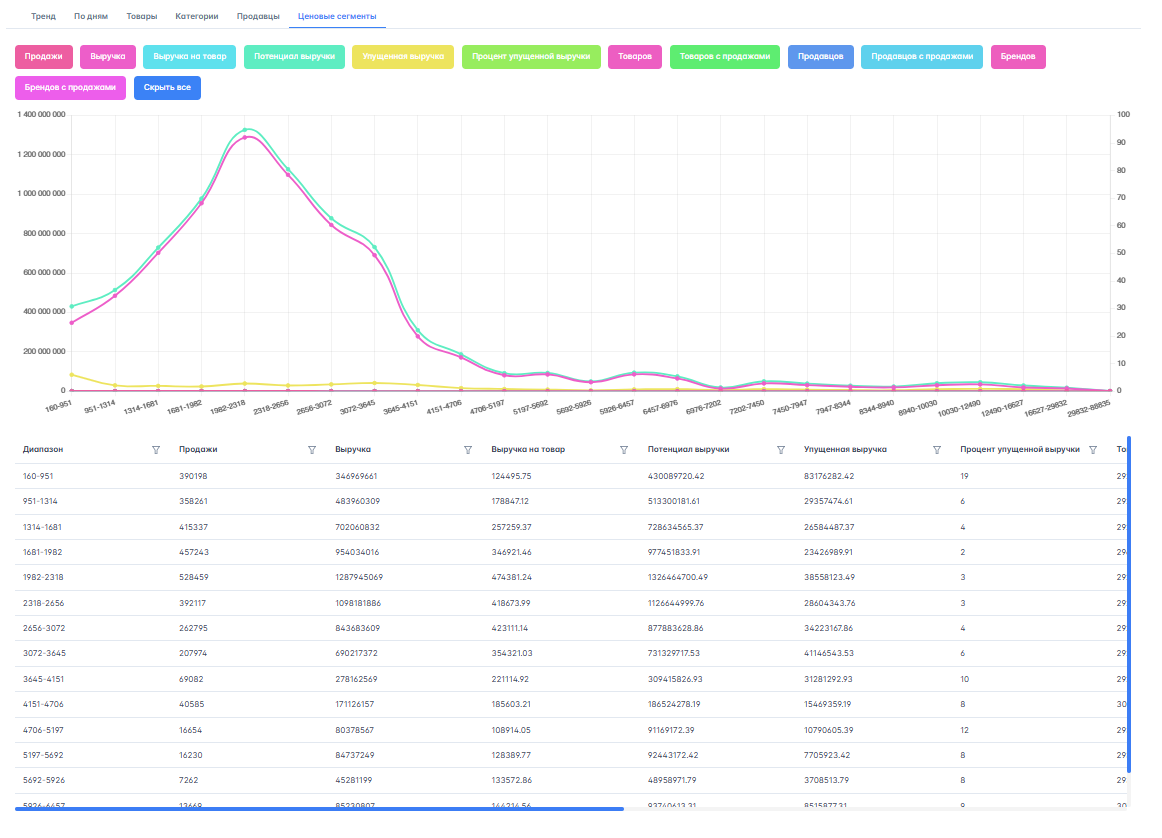The height and width of the screenshot is (838, 1162).
Task: Switch to the Тренд tab
Action: (44, 17)
